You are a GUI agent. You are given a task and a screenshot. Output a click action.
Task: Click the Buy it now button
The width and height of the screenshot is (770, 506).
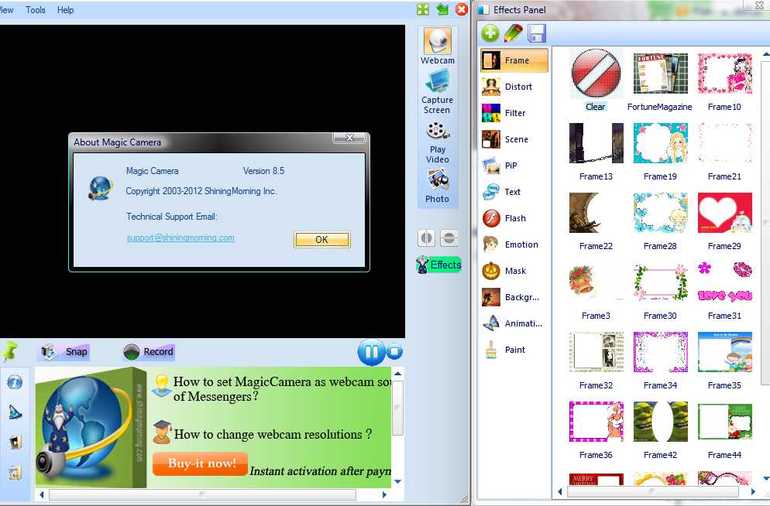click(x=200, y=464)
